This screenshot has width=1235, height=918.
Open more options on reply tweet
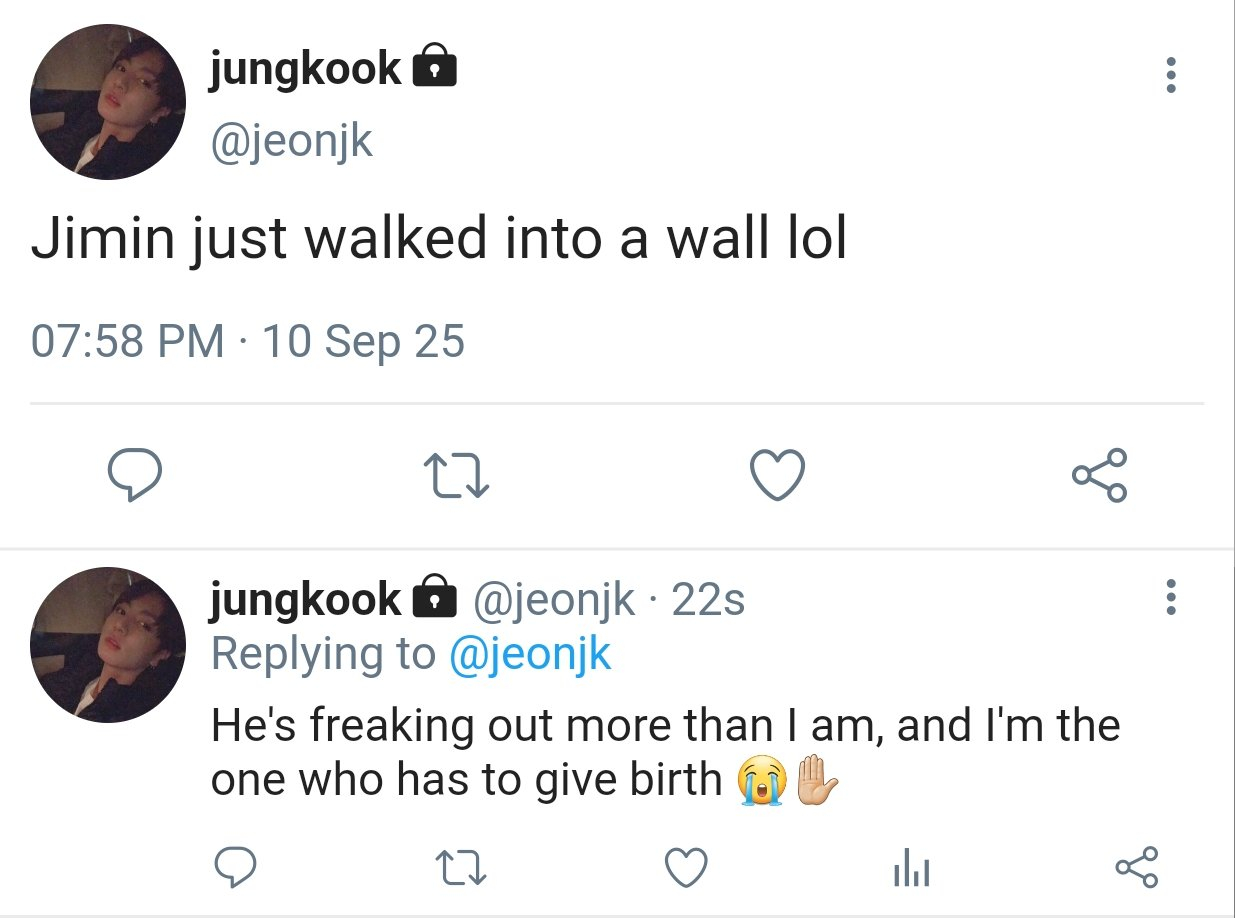click(x=1171, y=598)
